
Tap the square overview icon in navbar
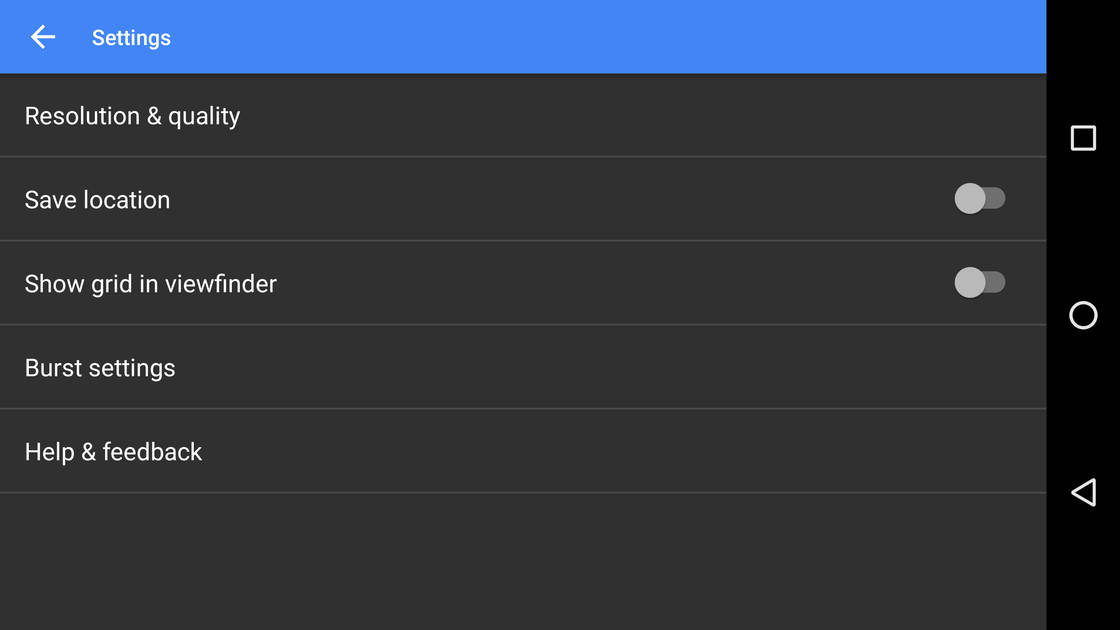(1082, 138)
